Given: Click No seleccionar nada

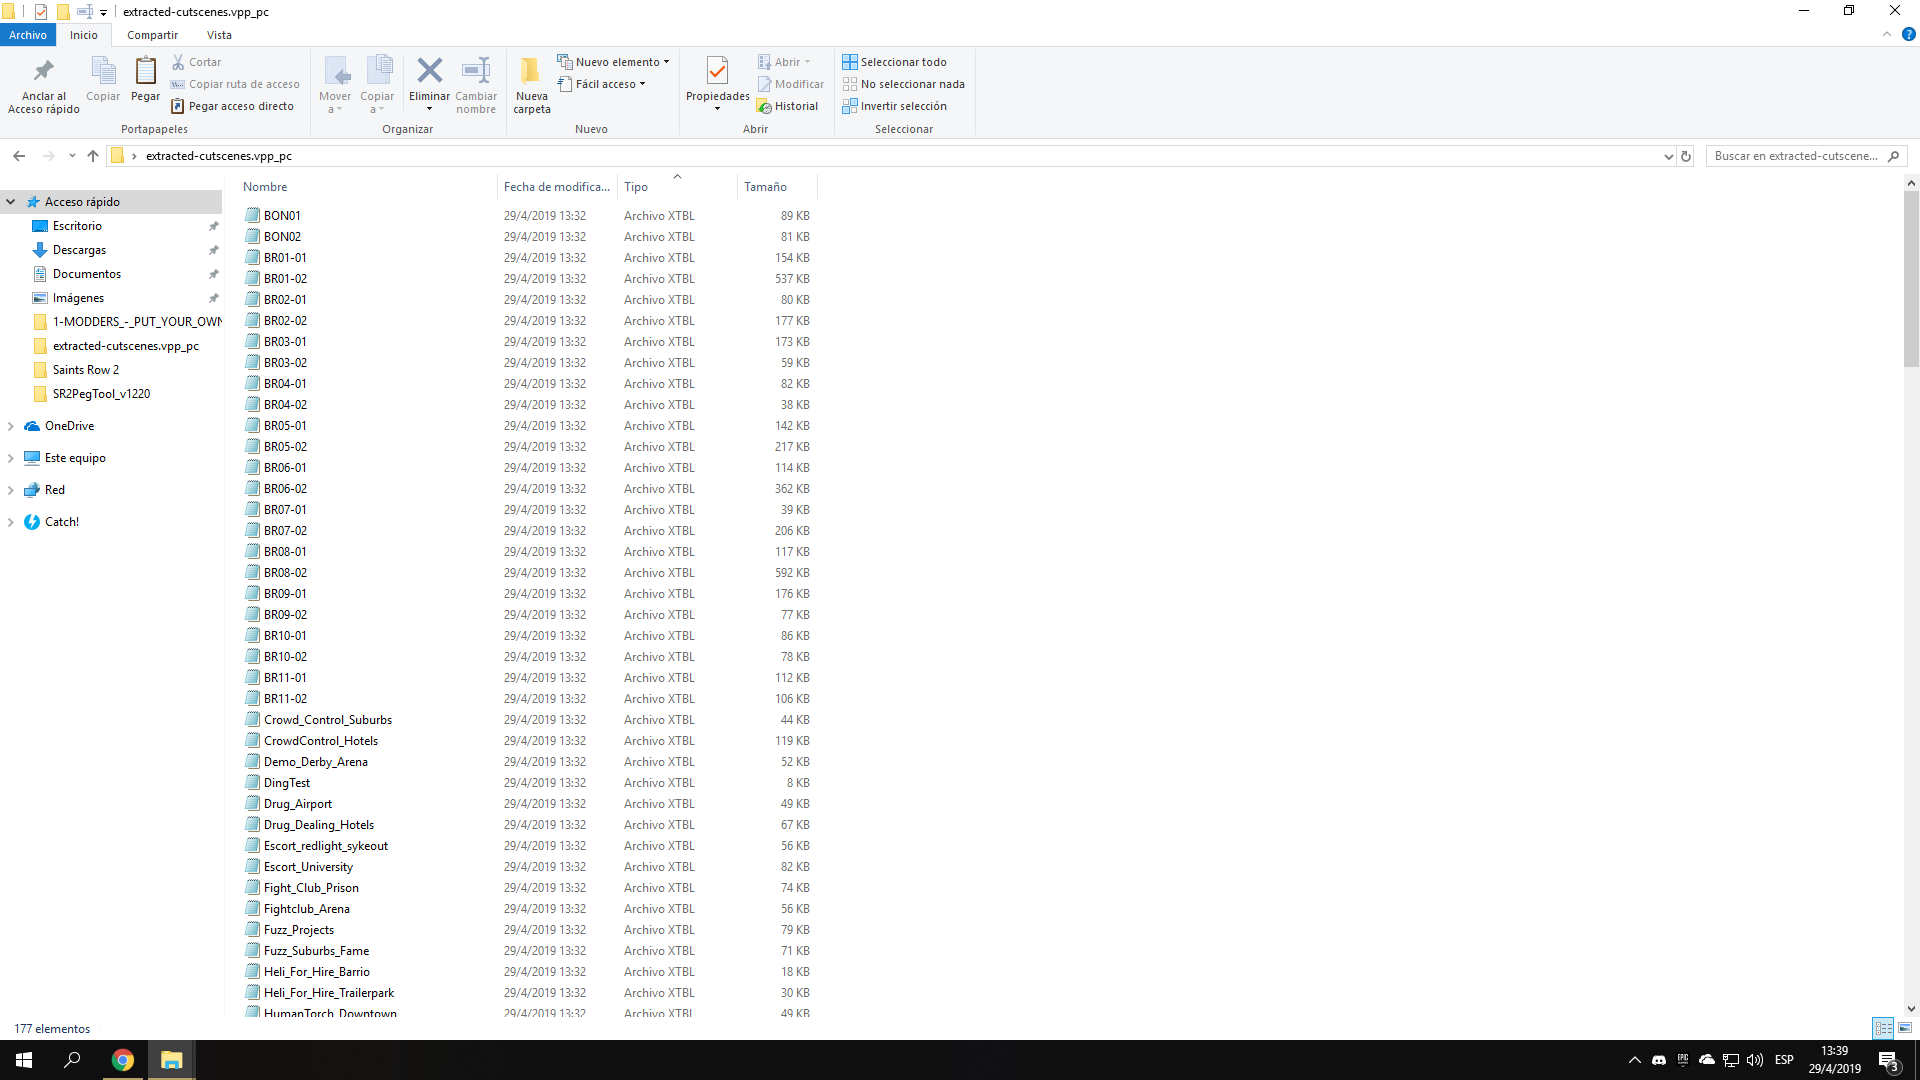Looking at the screenshot, I should (903, 84).
